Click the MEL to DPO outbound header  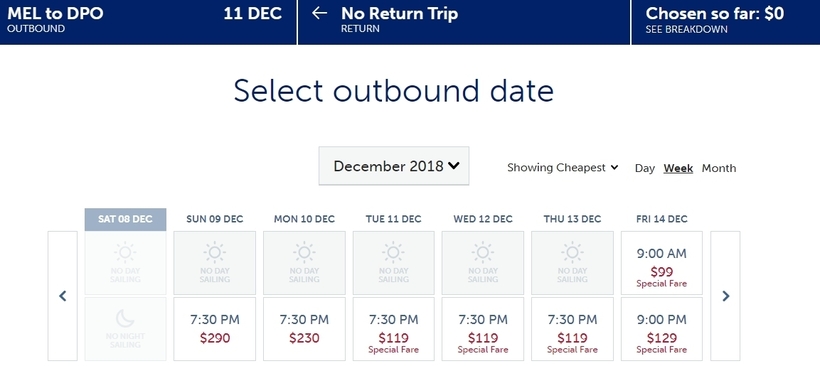pos(148,22)
